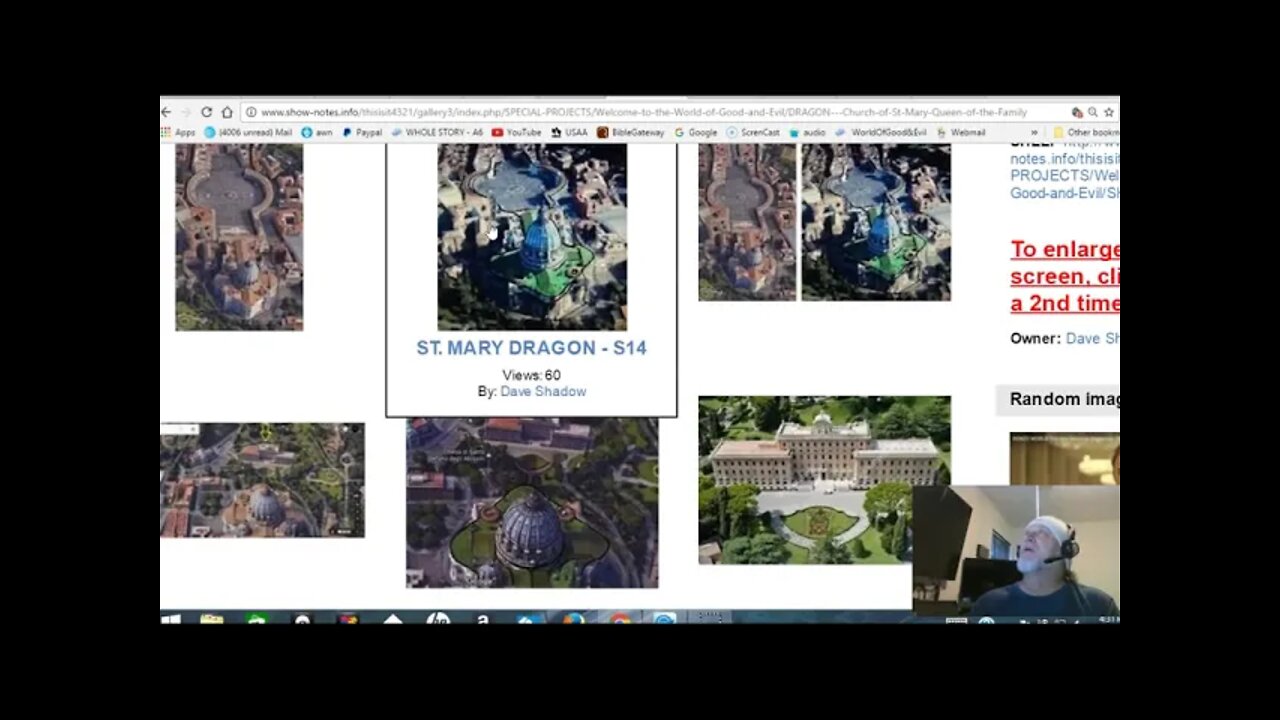The image size is (1280, 720).
Task: Open the YouTube bookmark
Action: [516, 132]
